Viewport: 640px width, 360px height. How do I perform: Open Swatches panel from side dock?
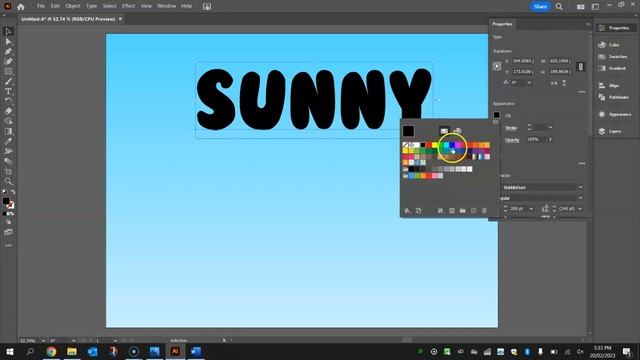613,57
